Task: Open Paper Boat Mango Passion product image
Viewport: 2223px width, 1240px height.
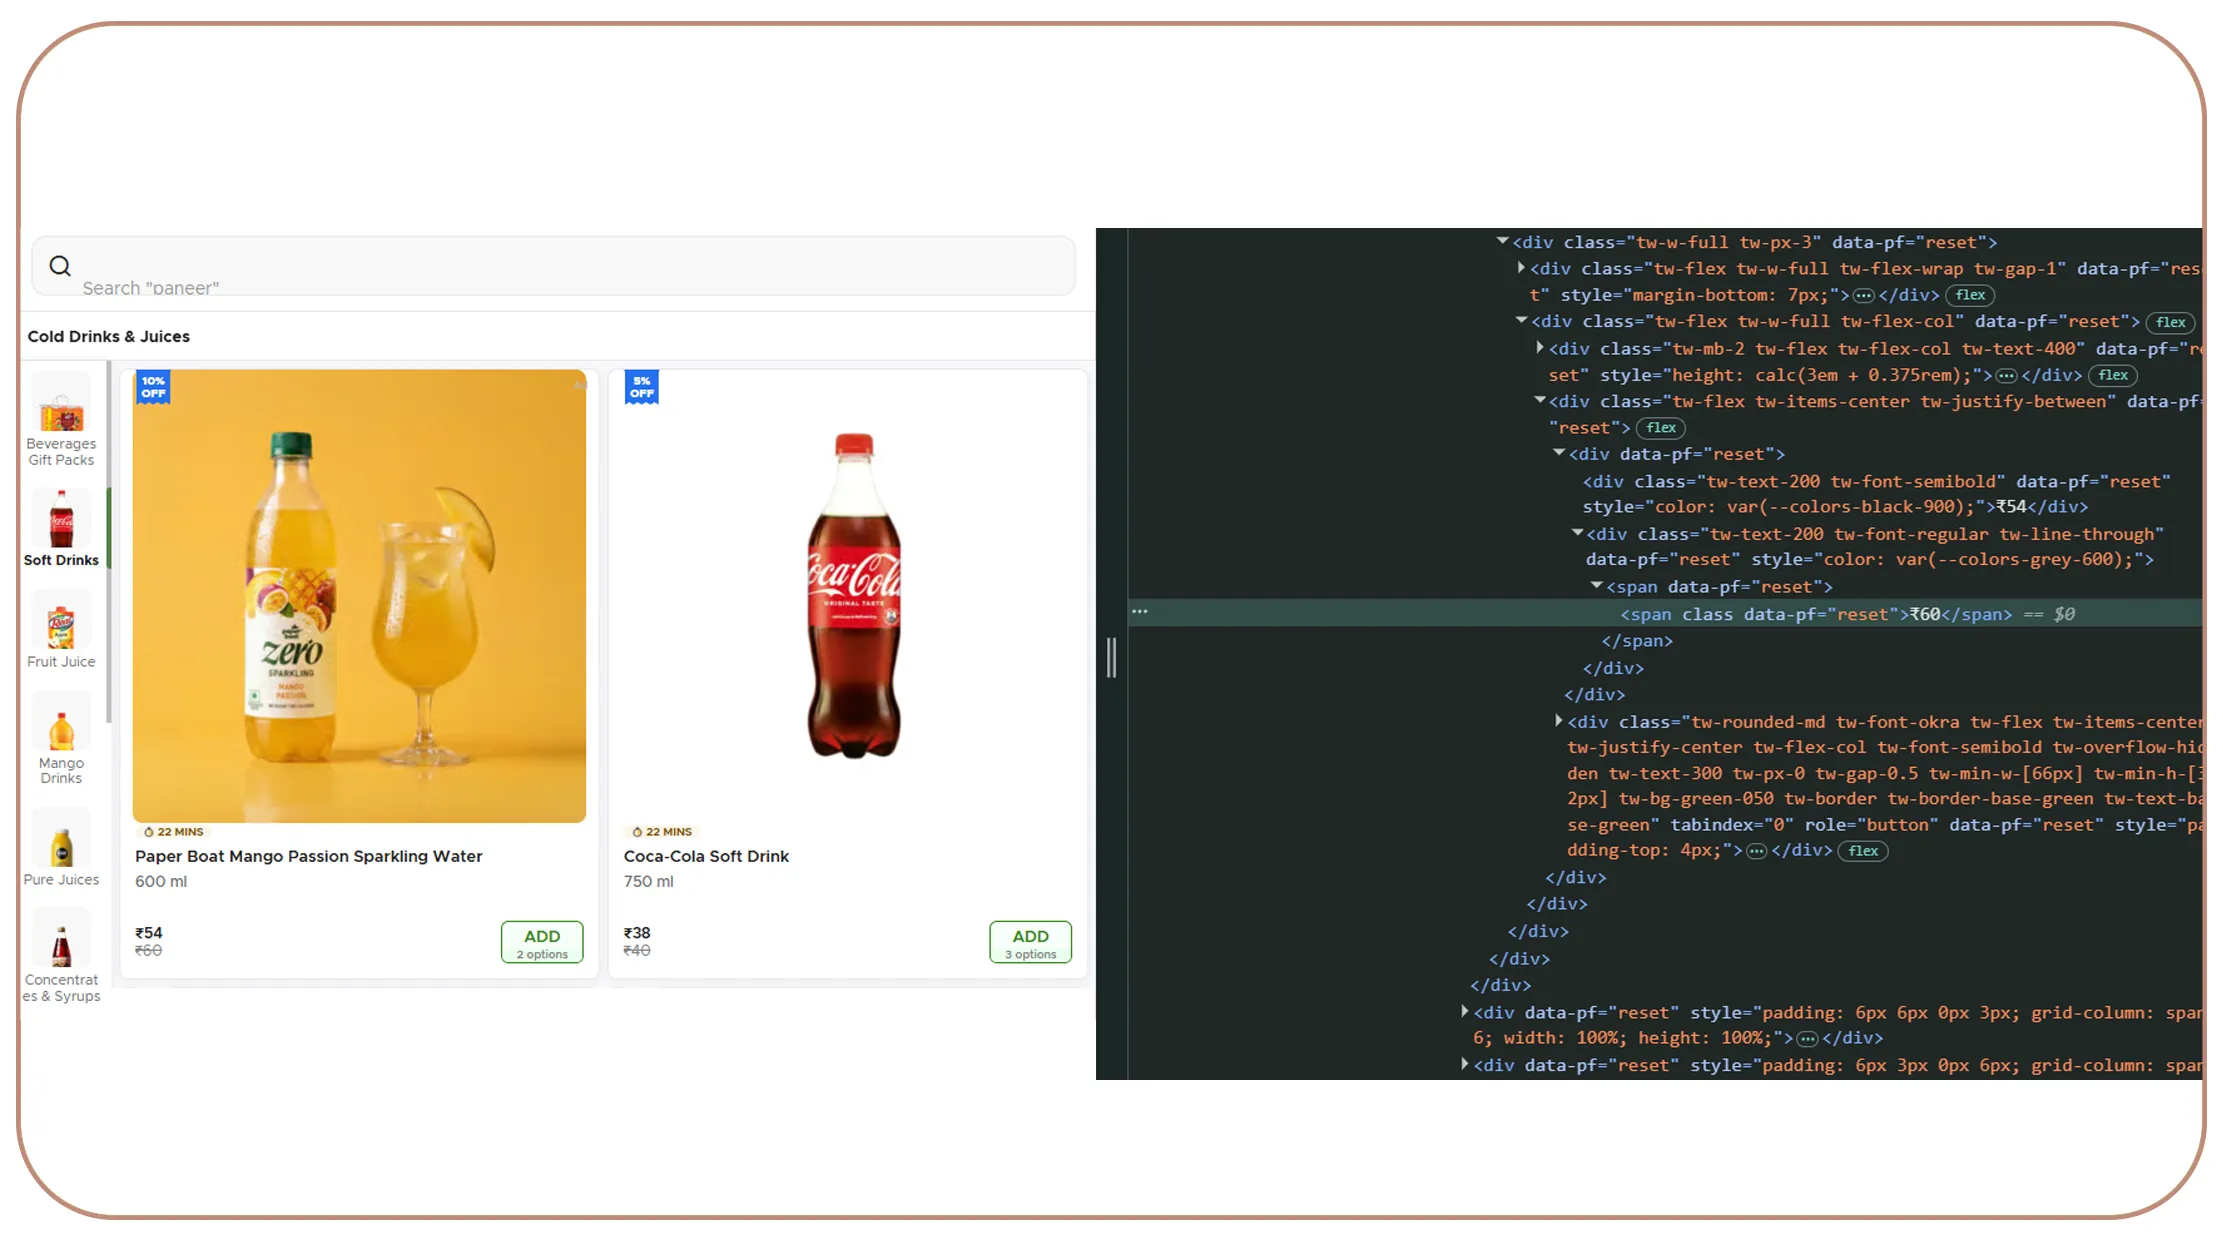Action: pyautogui.click(x=359, y=596)
